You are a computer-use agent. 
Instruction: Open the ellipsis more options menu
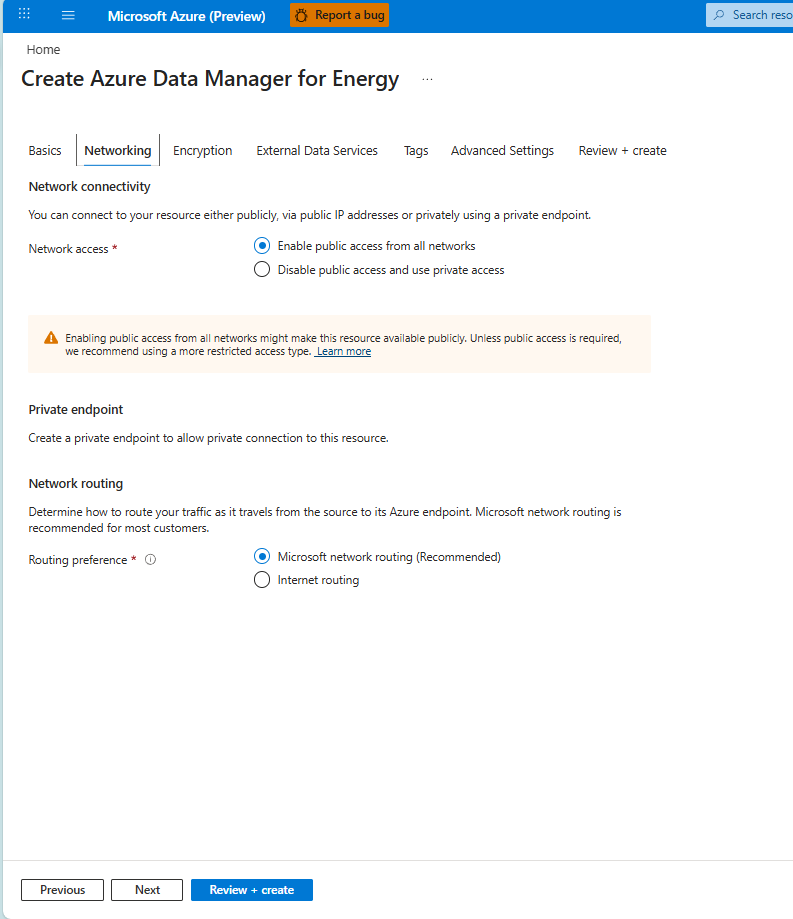(427, 79)
